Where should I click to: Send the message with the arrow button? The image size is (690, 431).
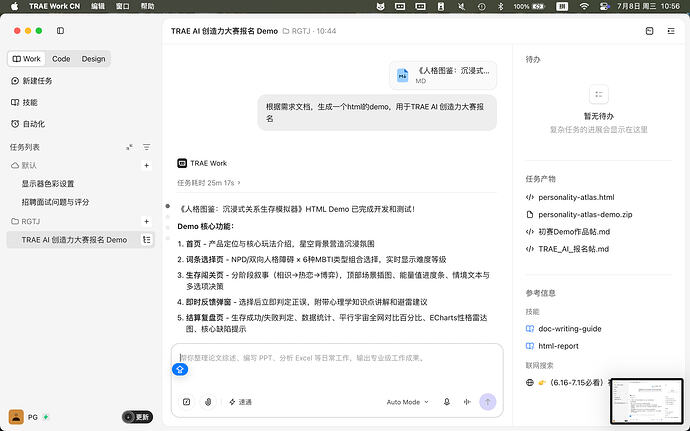click(488, 402)
